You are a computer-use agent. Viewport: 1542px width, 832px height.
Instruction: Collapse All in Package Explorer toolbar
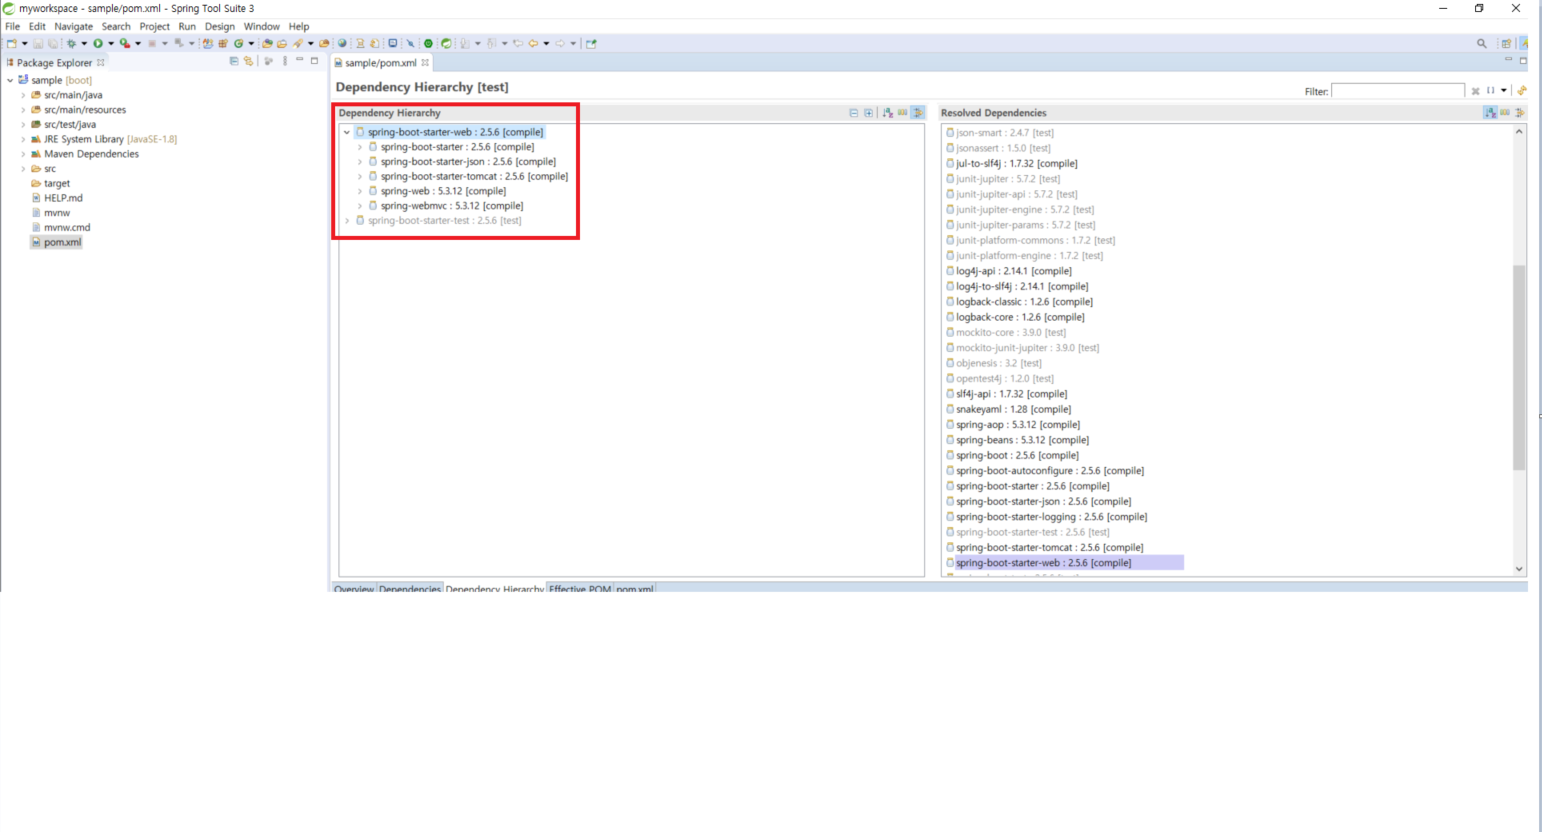(233, 61)
